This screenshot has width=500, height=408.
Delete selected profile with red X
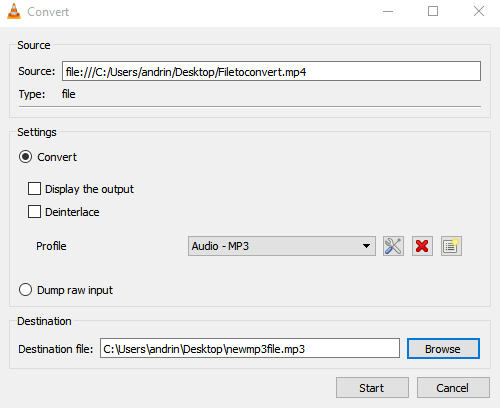(x=422, y=246)
